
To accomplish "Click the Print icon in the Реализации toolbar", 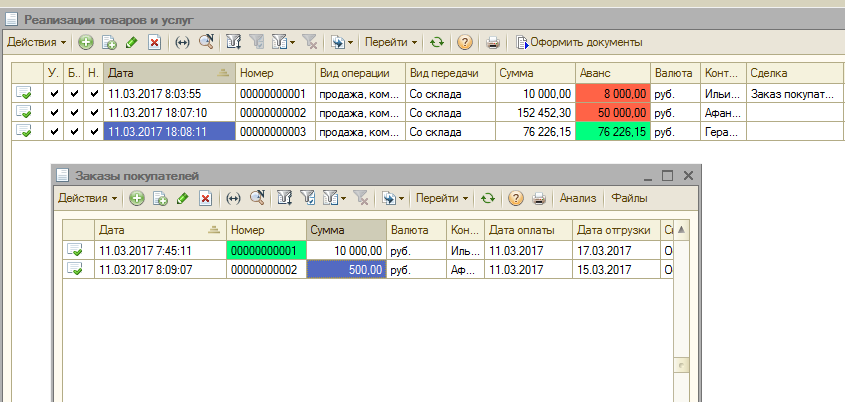I will coord(492,42).
